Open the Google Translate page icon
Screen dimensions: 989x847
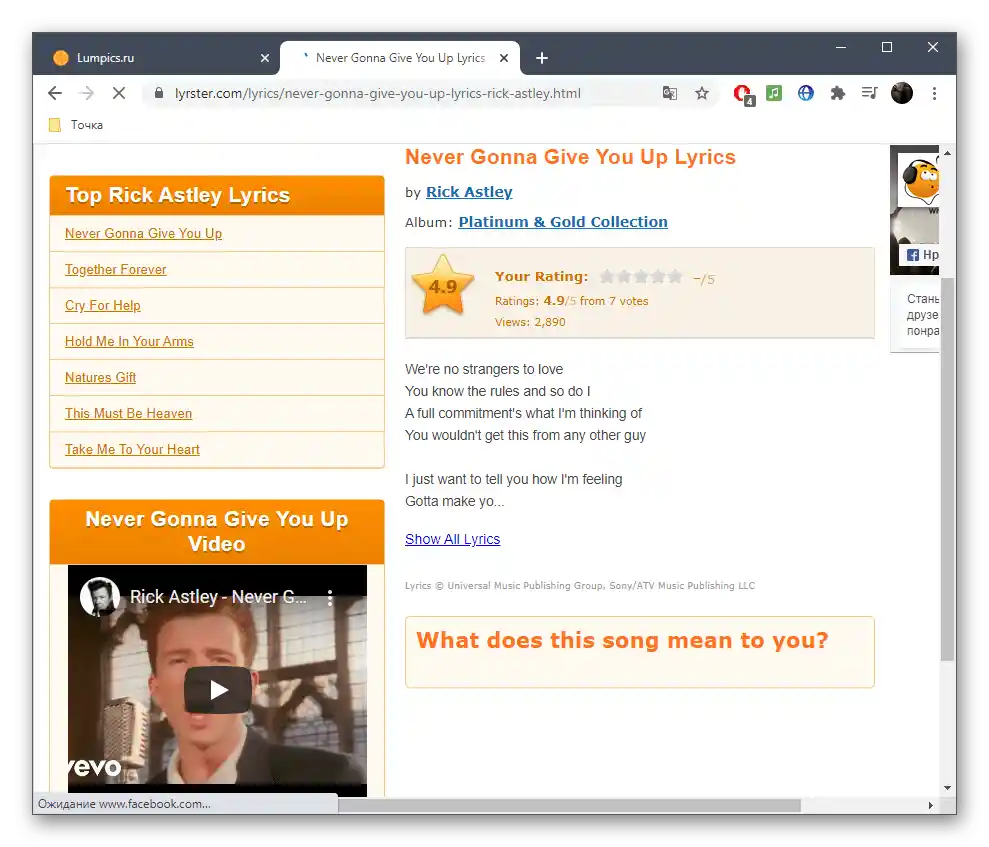[x=670, y=93]
